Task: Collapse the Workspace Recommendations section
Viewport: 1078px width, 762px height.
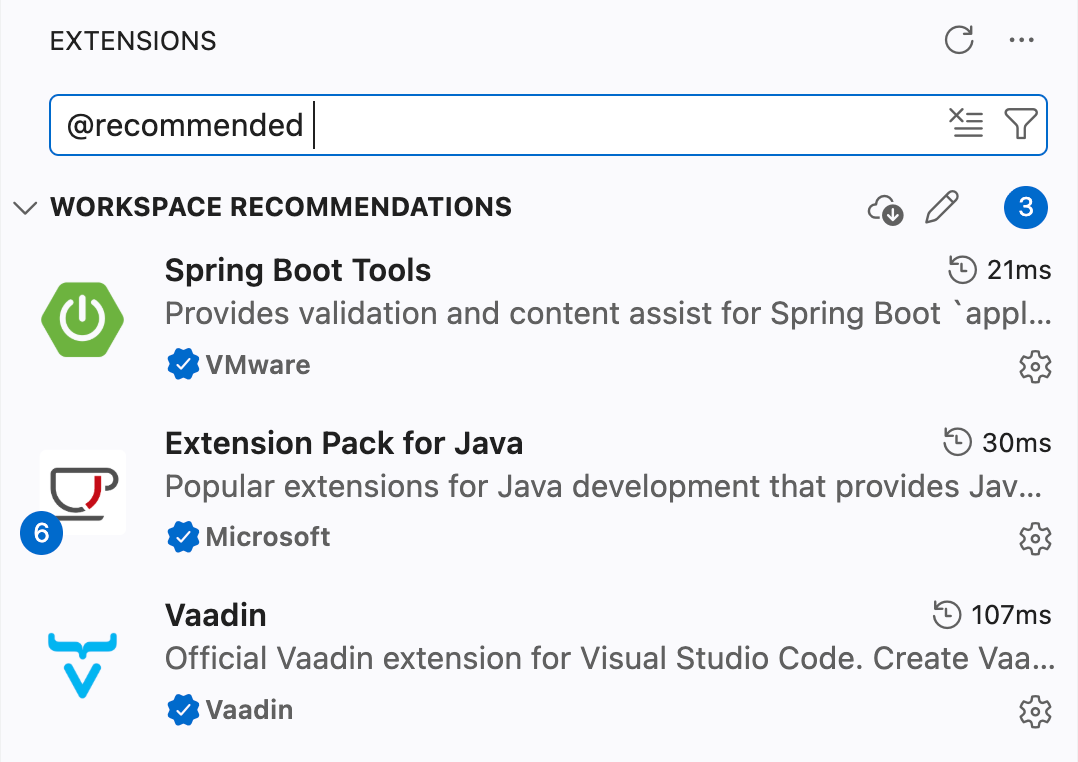Action: click(25, 207)
